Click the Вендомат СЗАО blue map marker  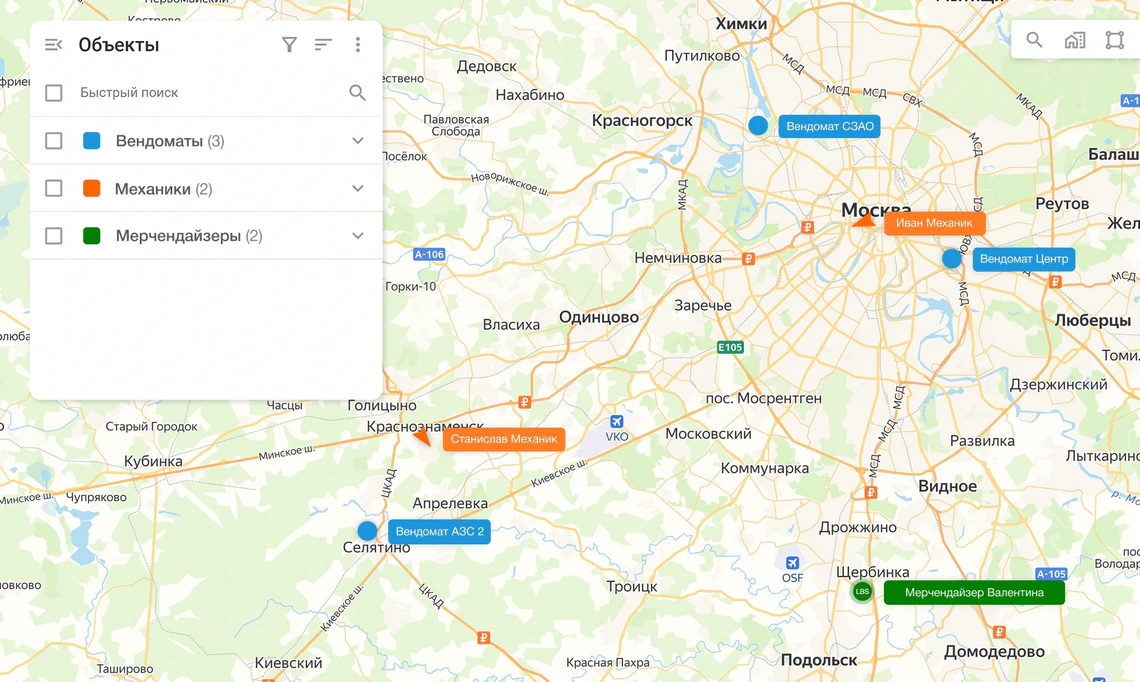coord(758,126)
